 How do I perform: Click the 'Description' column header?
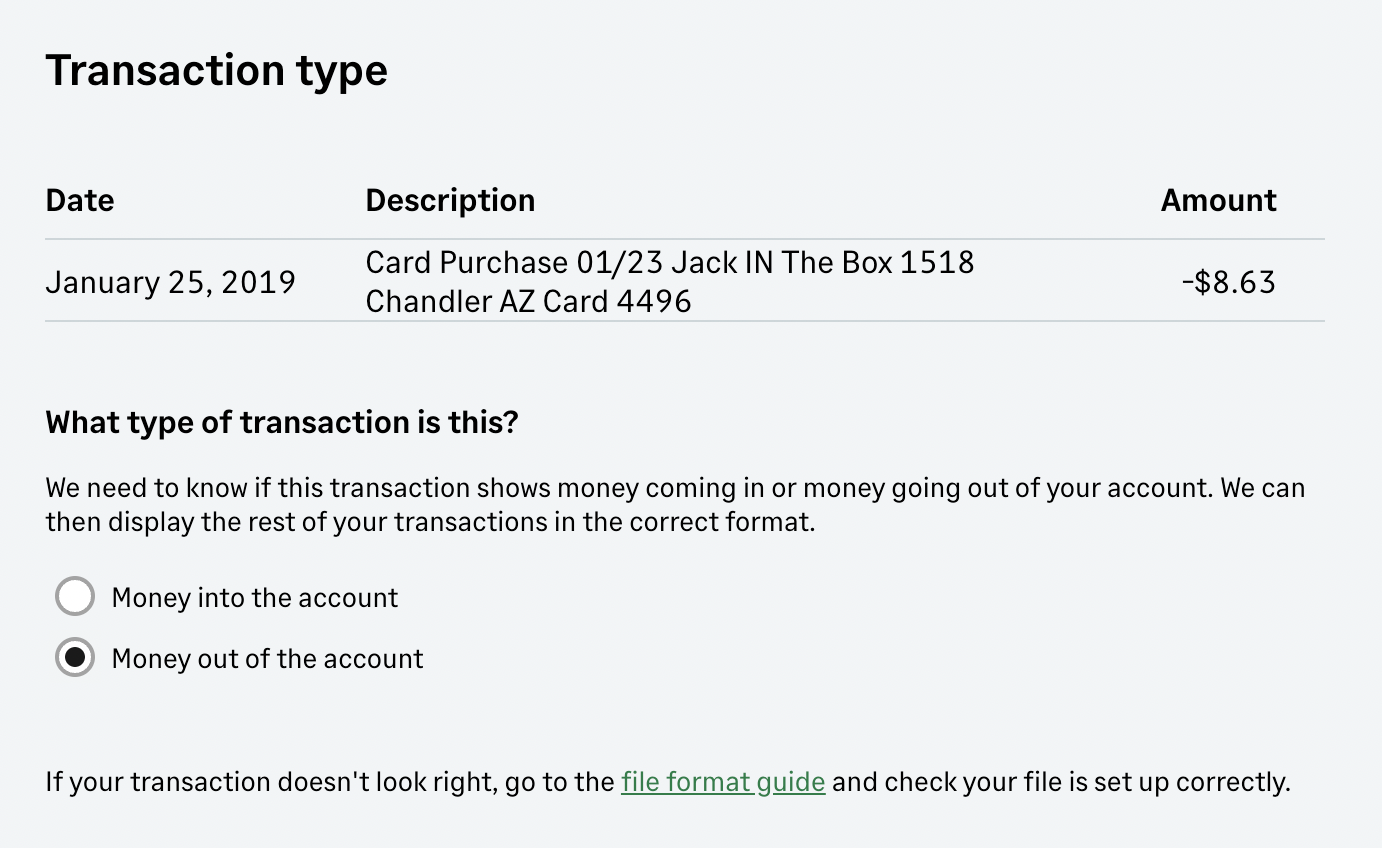tap(450, 200)
